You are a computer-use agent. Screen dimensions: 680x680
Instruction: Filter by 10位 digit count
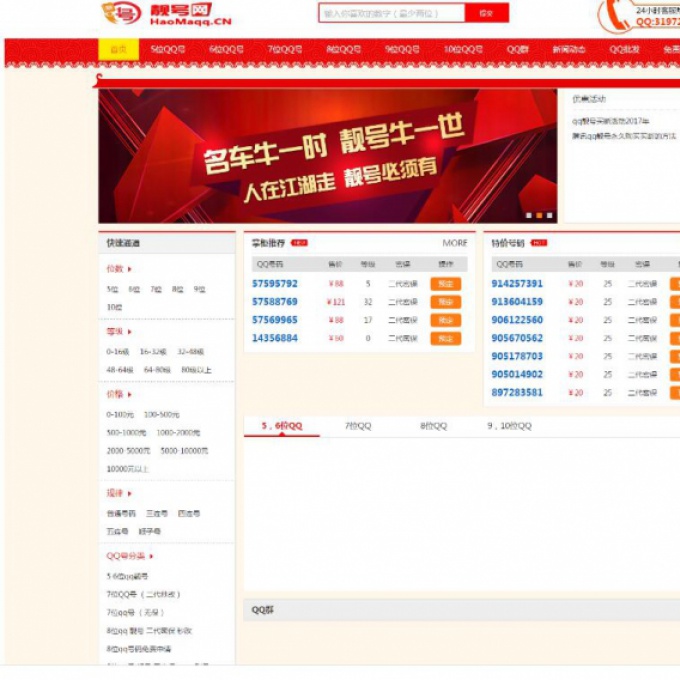point(114,307)
